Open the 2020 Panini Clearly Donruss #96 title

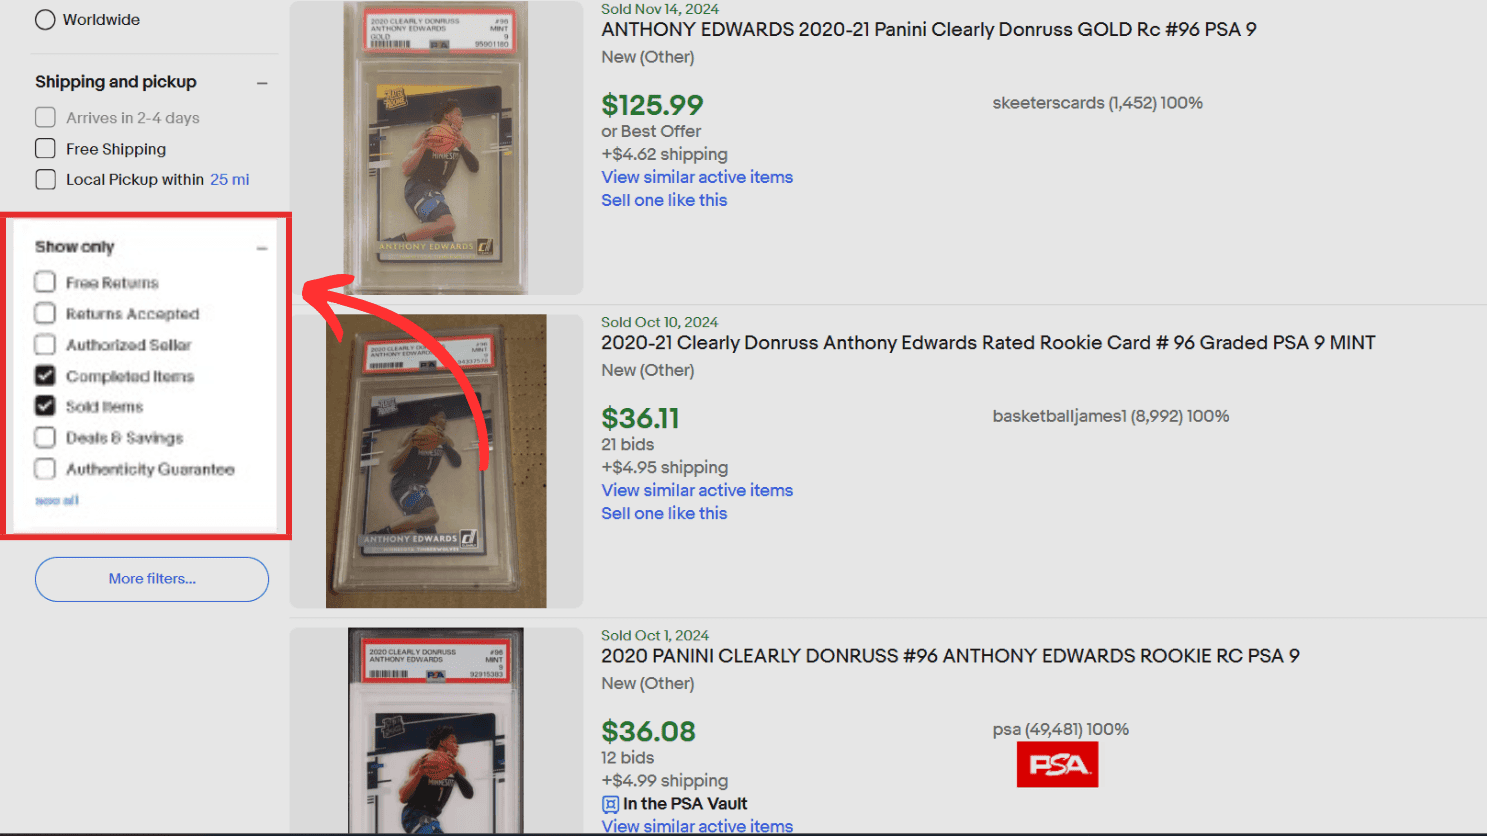click(x=950, y=656)
